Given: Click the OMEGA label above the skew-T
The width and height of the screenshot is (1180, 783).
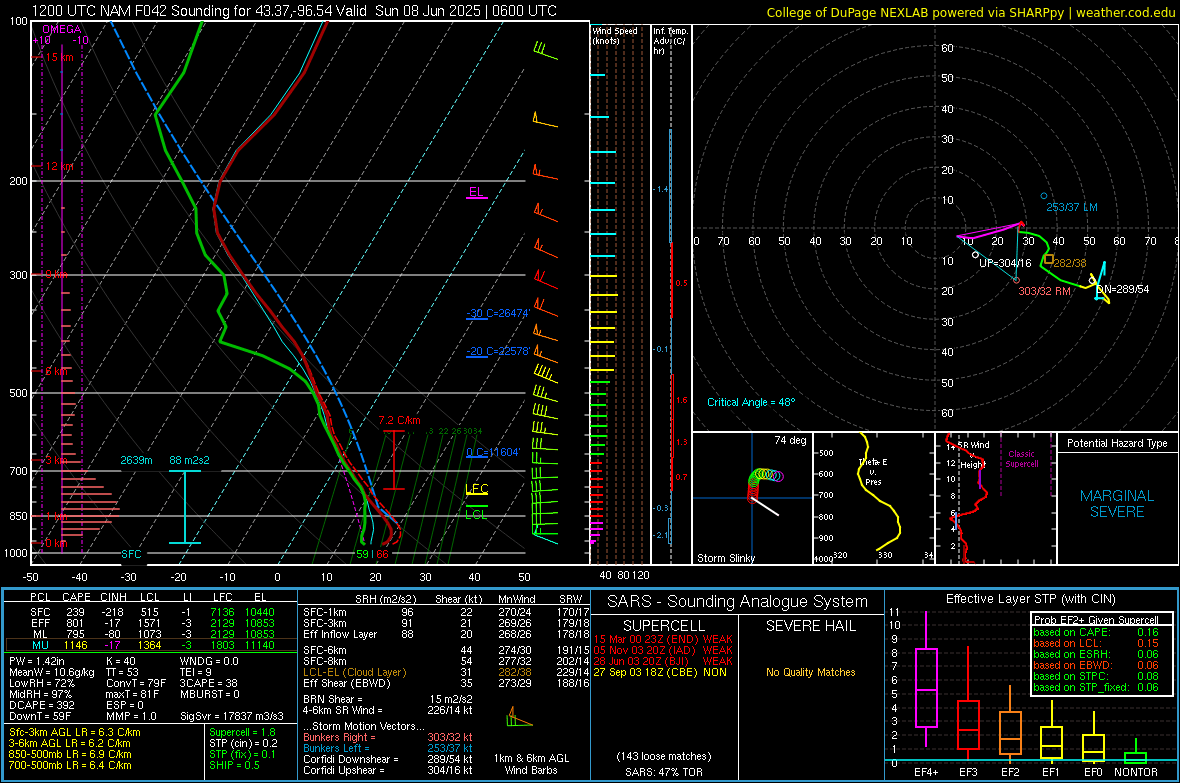Looking at the screenshot, I should 62,29.
